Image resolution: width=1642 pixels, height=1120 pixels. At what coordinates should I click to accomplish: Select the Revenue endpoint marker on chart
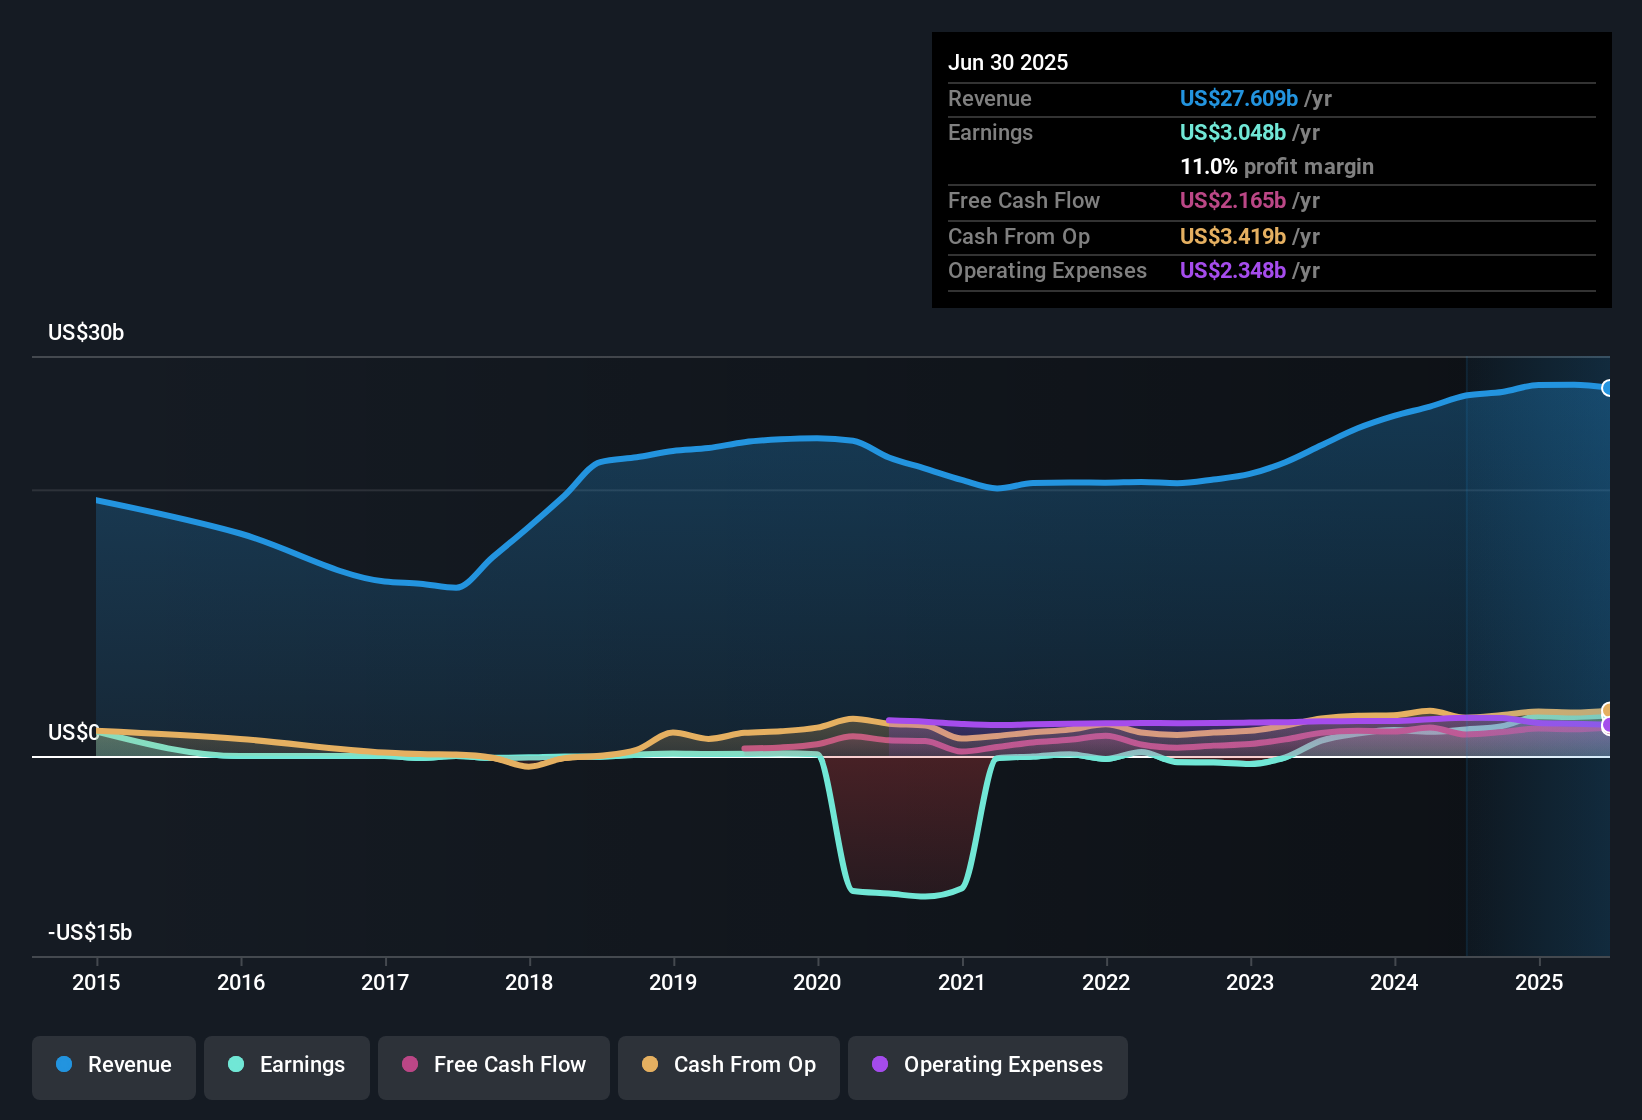[x=1608, y=388]
